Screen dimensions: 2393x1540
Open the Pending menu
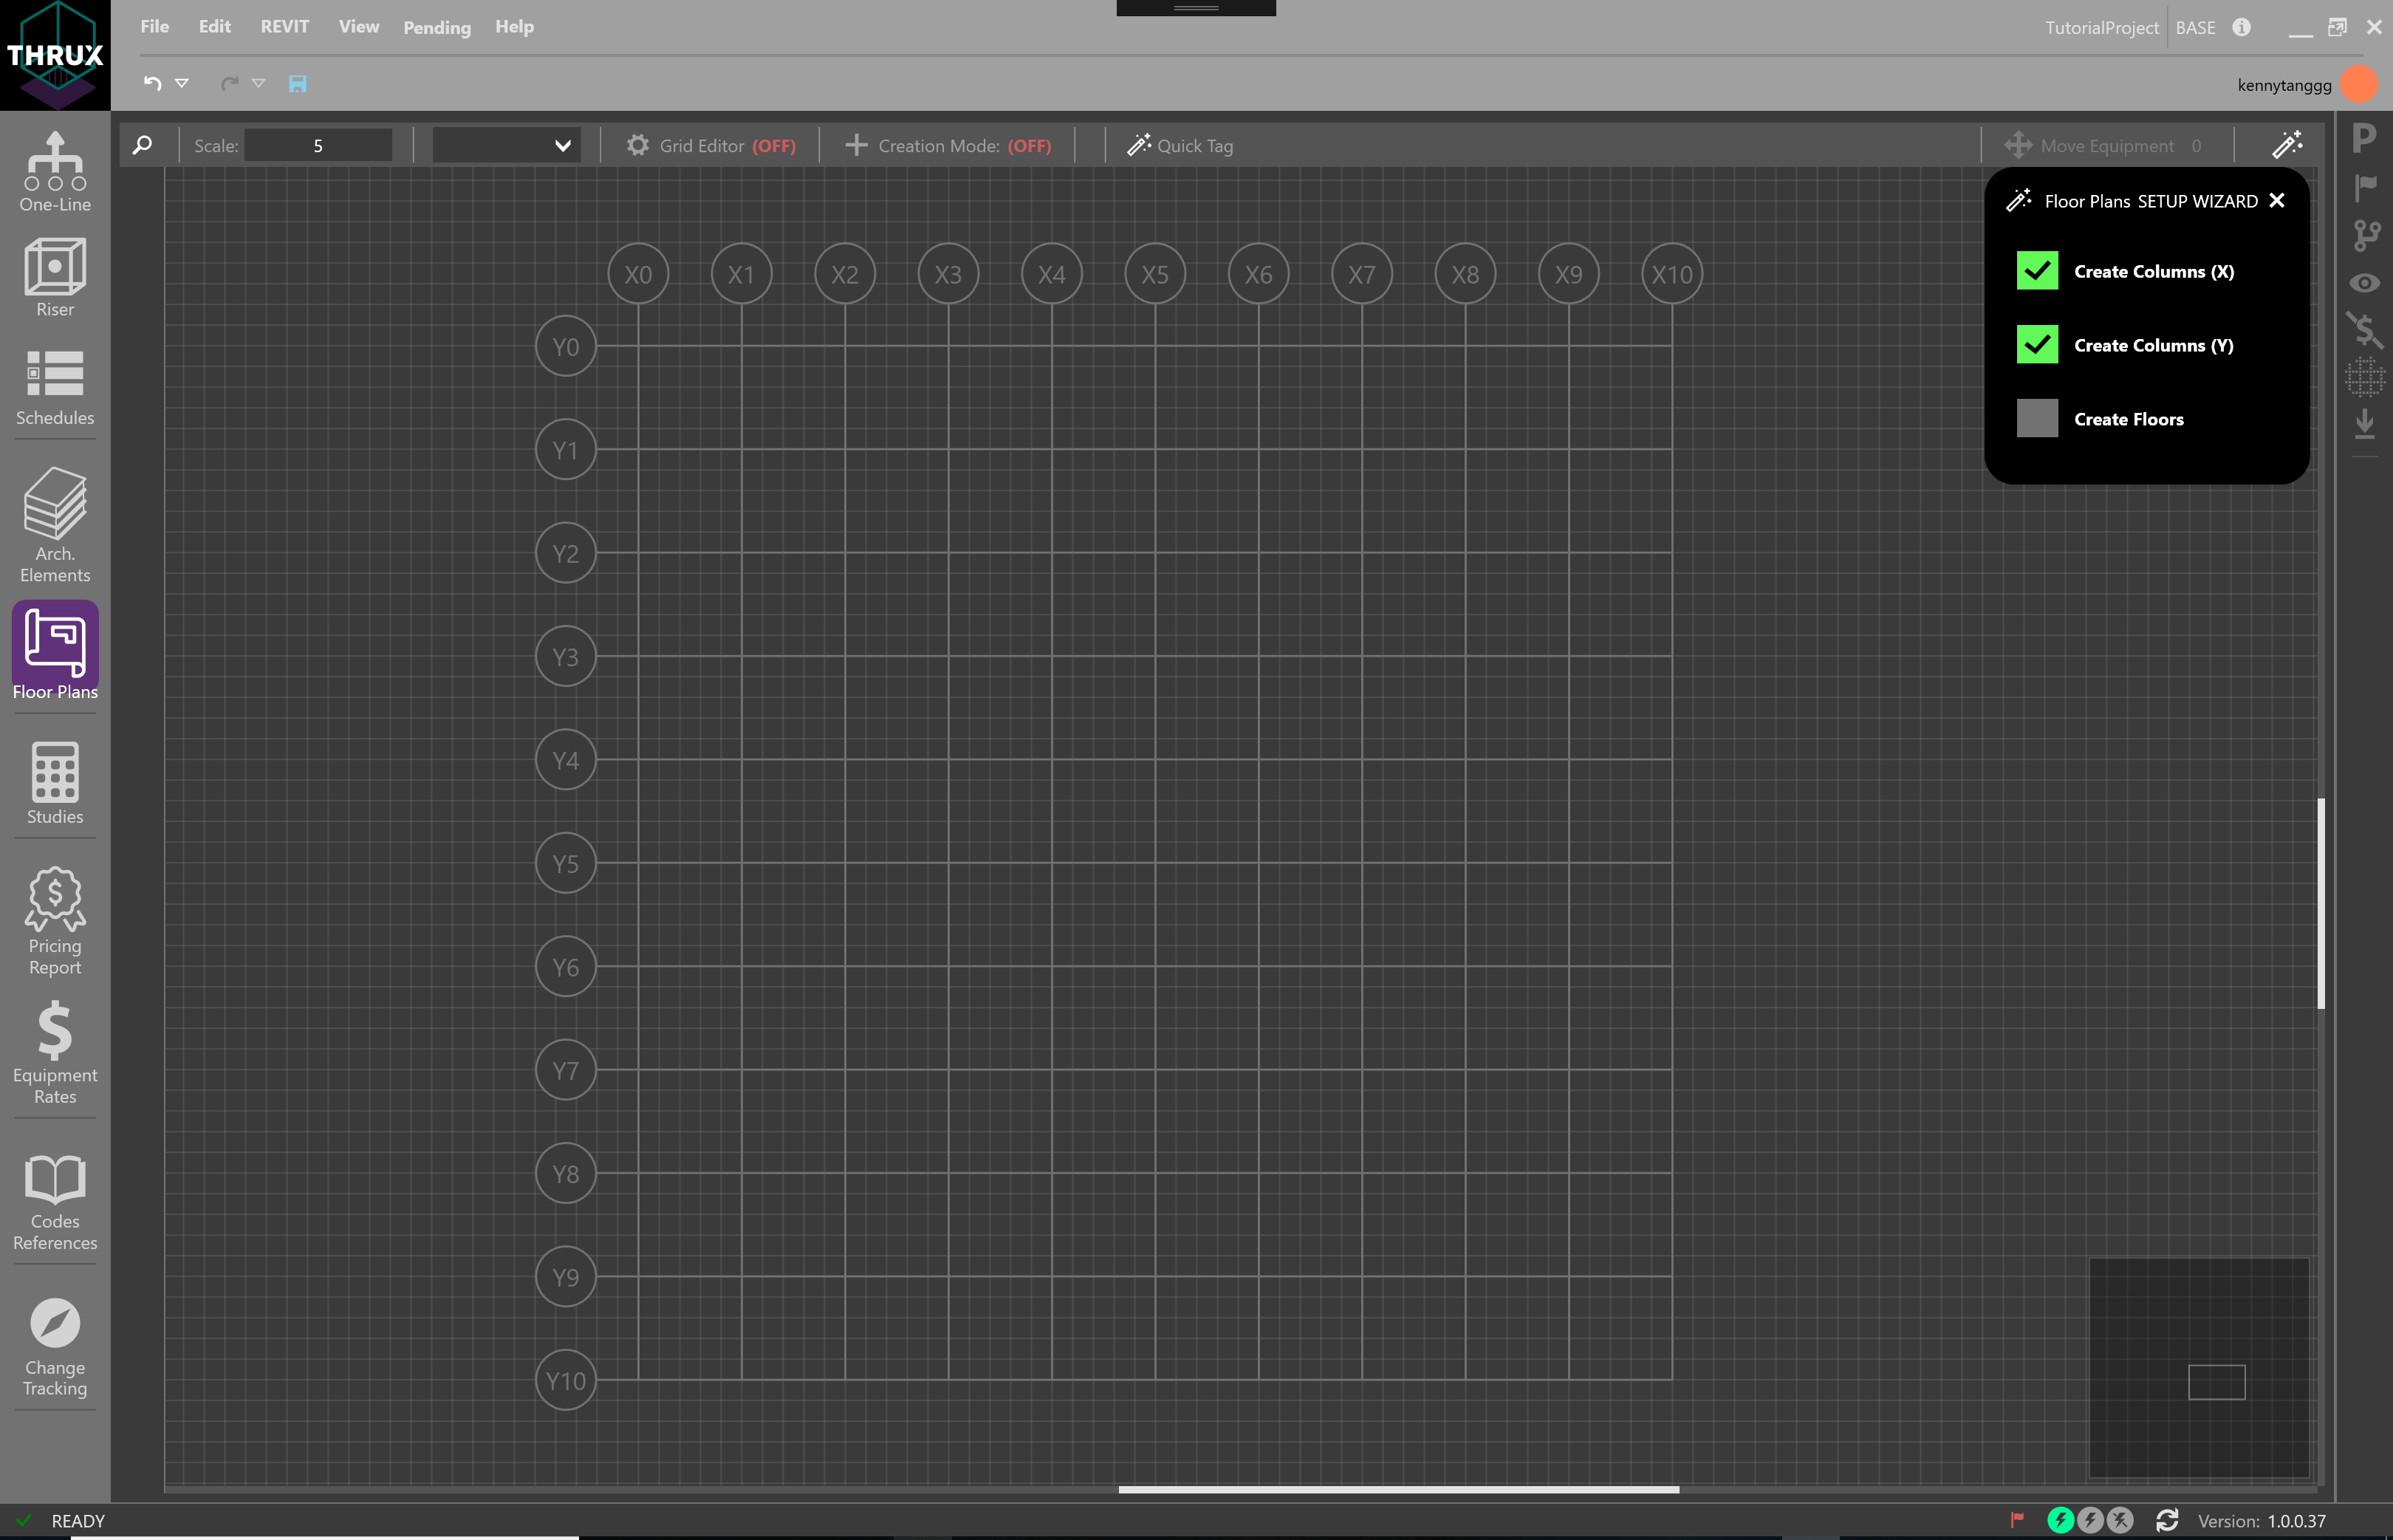[x=436, y=27]
